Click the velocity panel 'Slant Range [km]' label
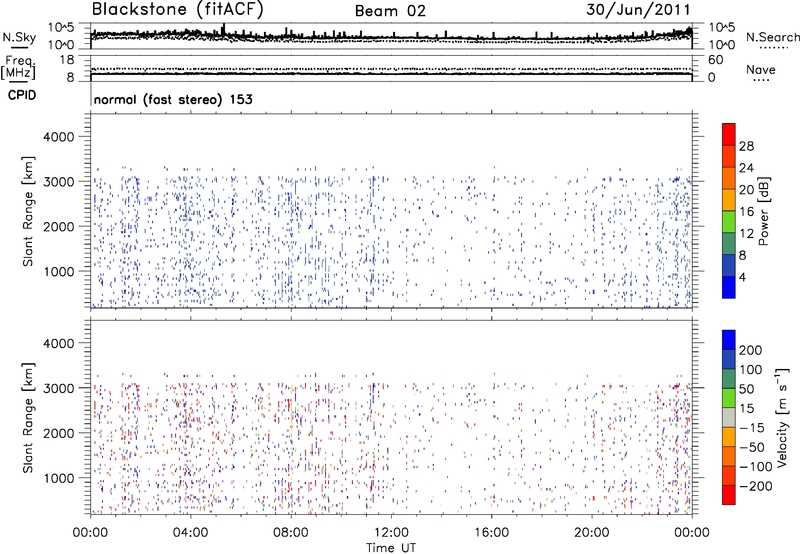The height and width of the screenshot is (554, 800). point(29,418)
